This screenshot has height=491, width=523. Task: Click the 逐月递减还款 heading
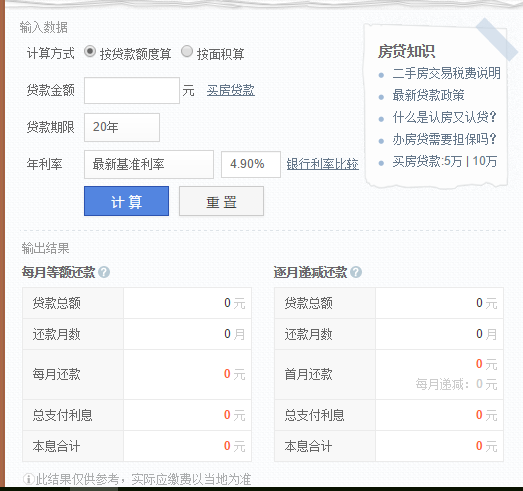[x=310, y=272]
